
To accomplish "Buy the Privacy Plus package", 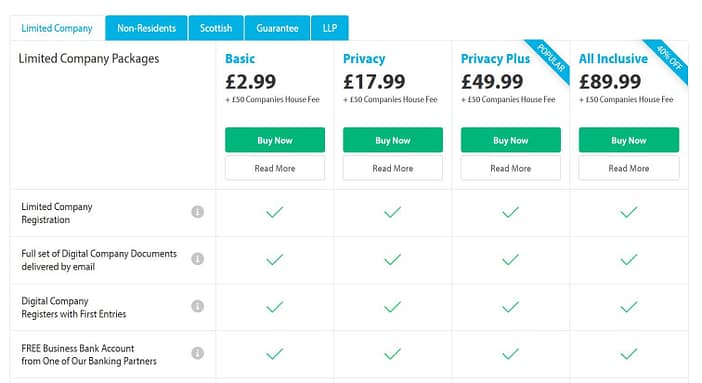I will tap(510, 140).
